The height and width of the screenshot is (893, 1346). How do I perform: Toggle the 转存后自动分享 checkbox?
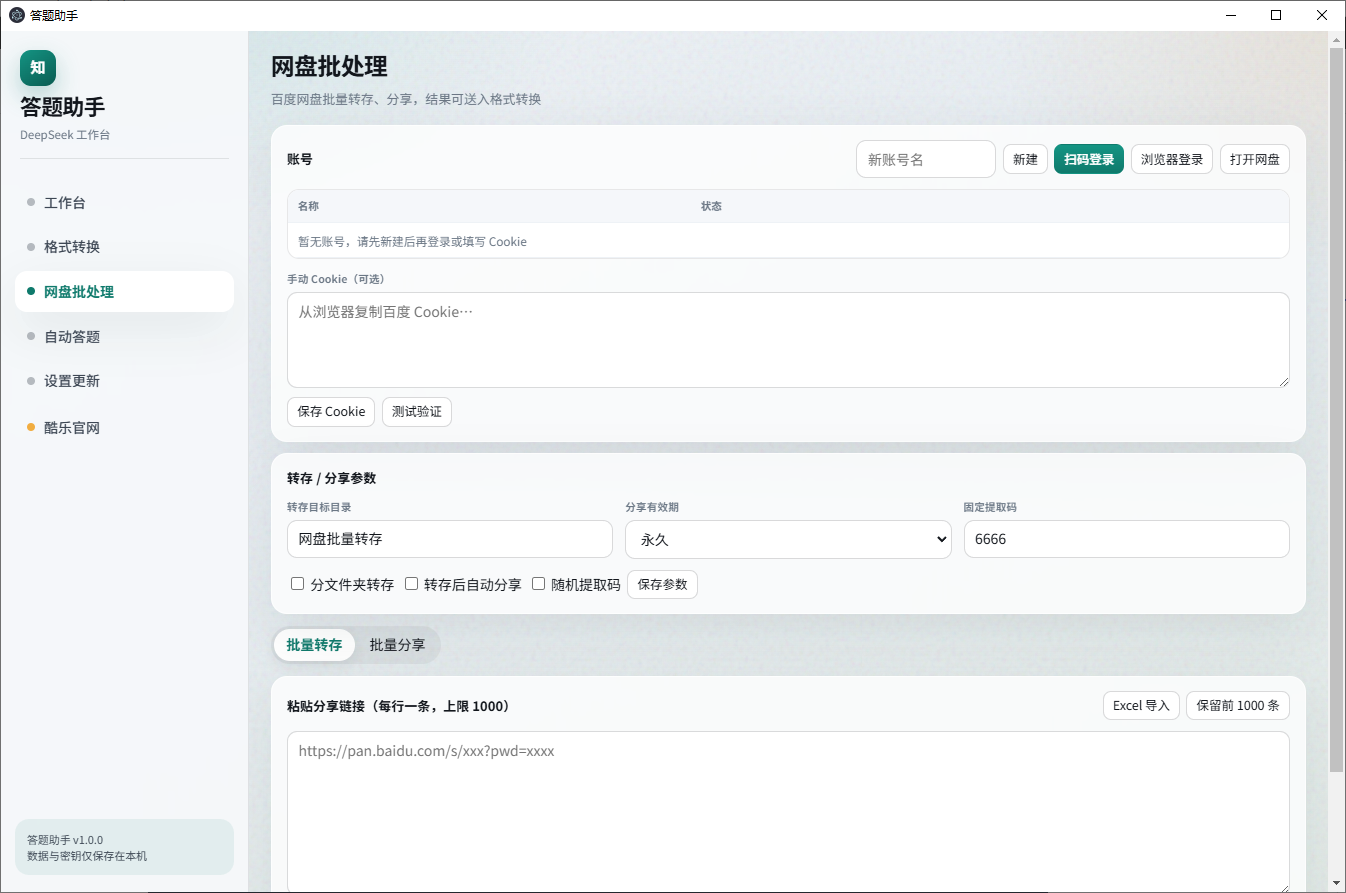pyautogui.click(x=411, y=584)
